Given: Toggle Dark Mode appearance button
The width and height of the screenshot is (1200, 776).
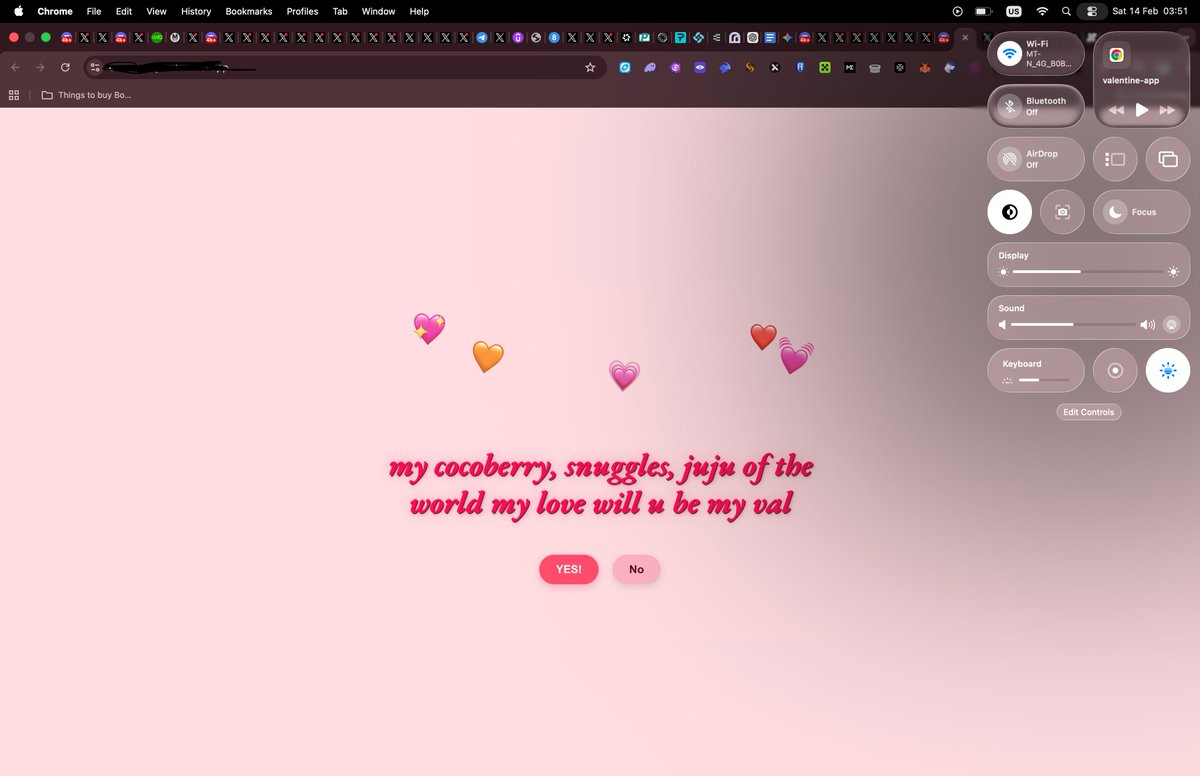Looking at the screenshot, I should (1010, 212).
